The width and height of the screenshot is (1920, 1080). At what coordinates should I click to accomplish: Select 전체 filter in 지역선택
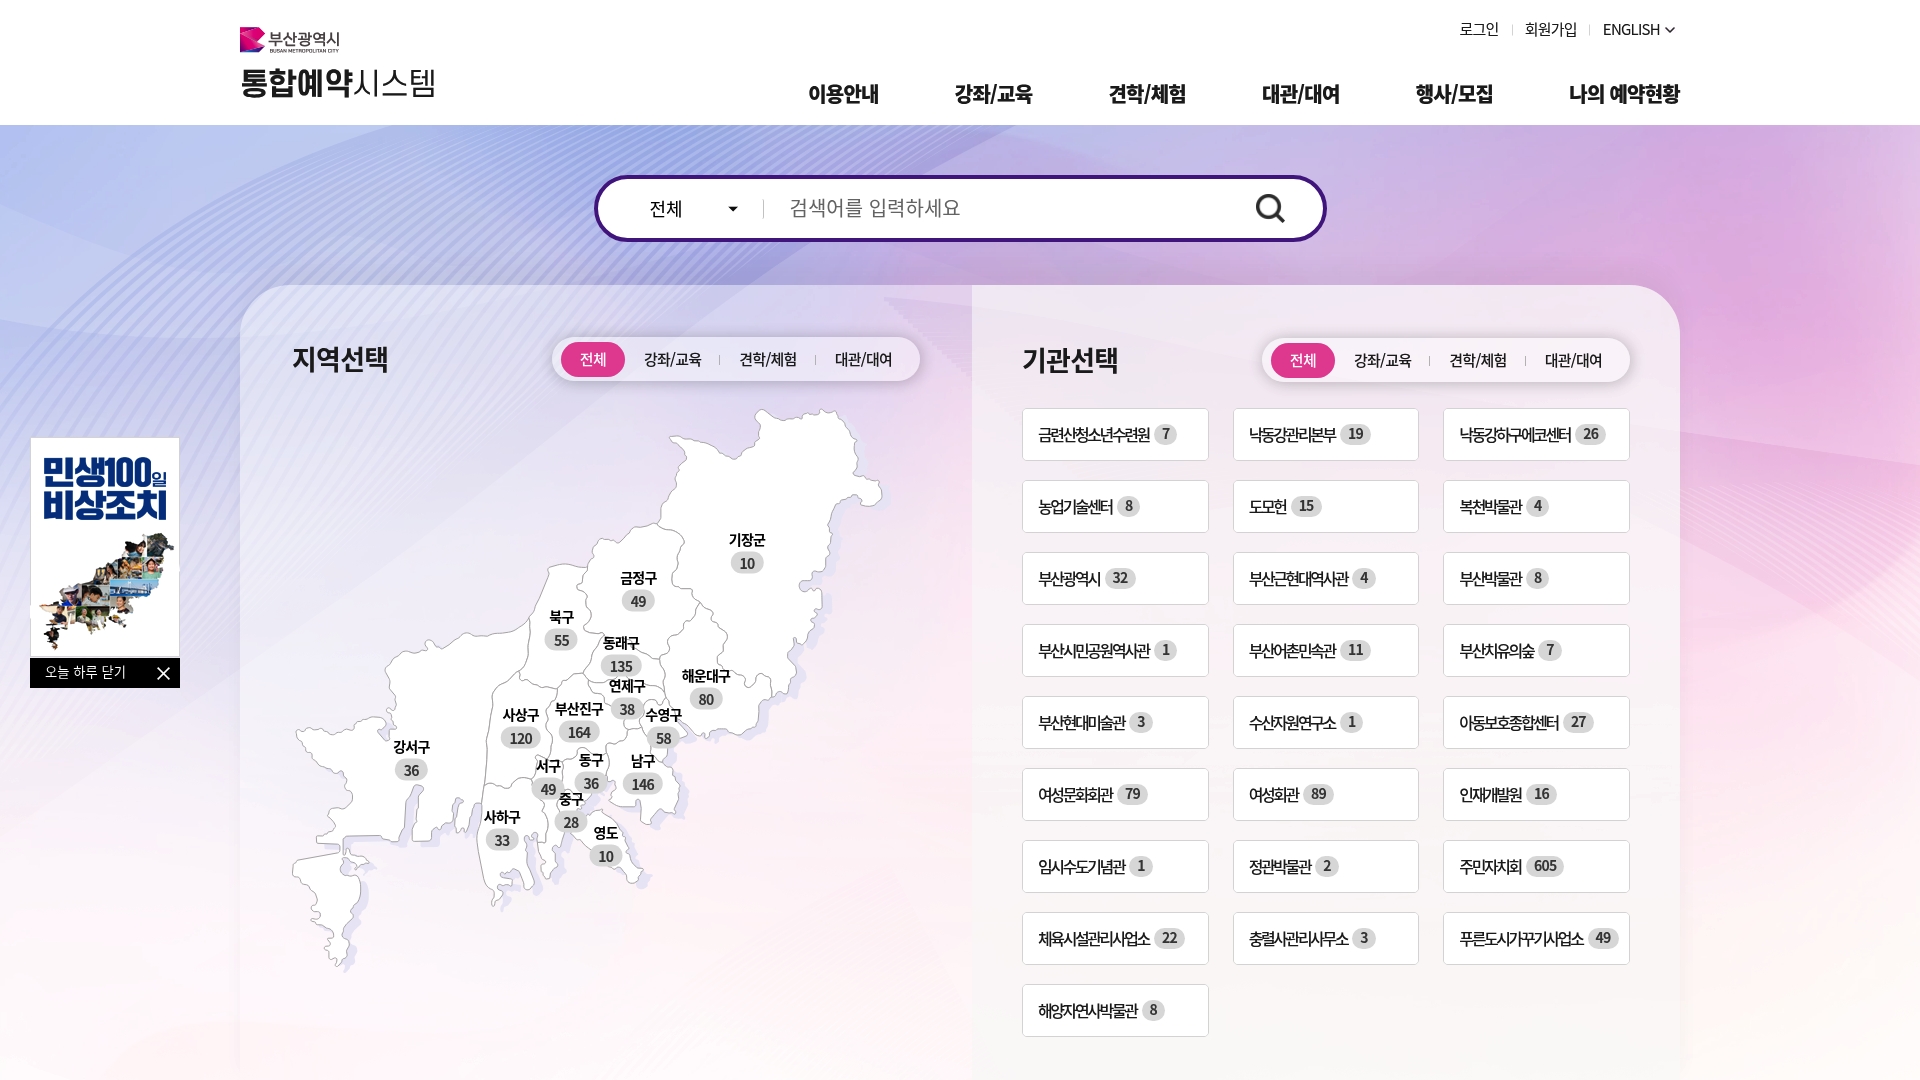pos(593,359)
